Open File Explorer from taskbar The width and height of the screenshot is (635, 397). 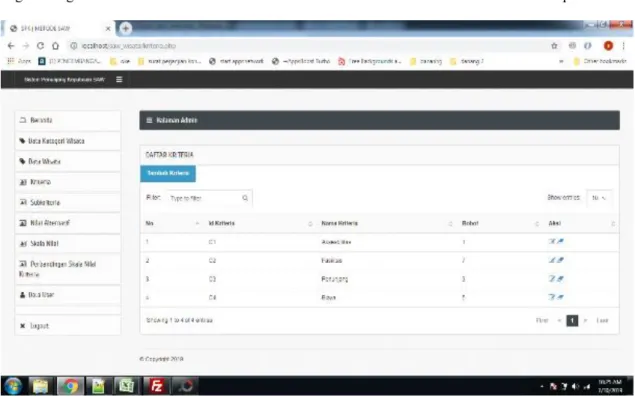click(x=40, y=386)
